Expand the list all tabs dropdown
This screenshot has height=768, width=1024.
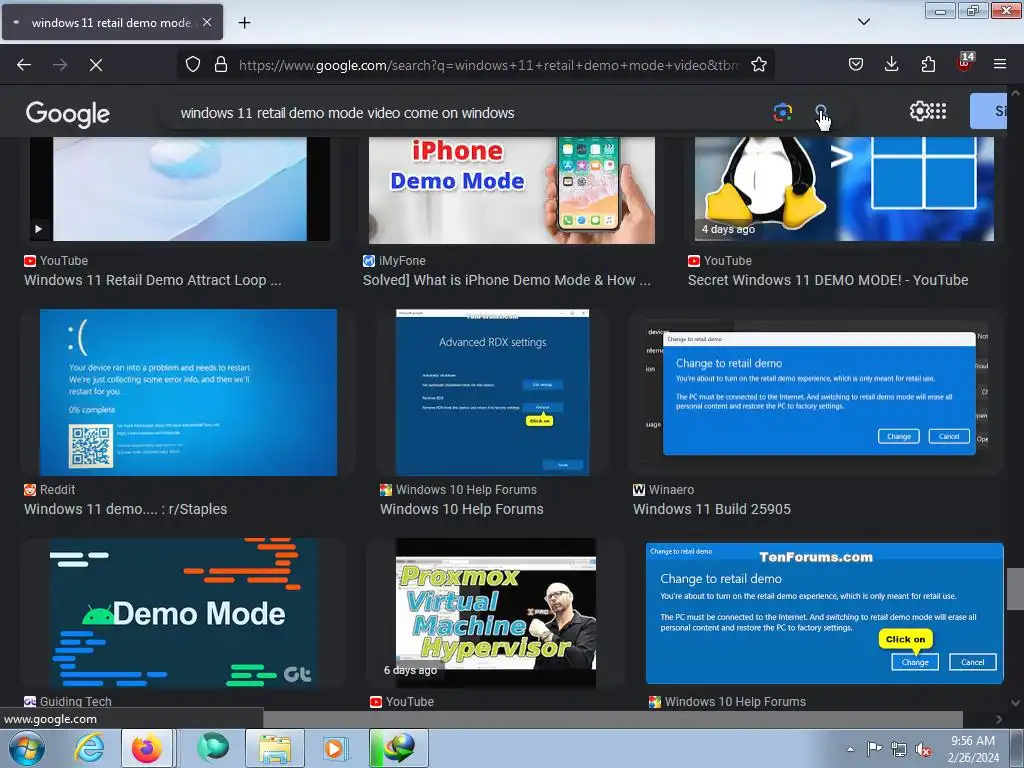(863, 22)
